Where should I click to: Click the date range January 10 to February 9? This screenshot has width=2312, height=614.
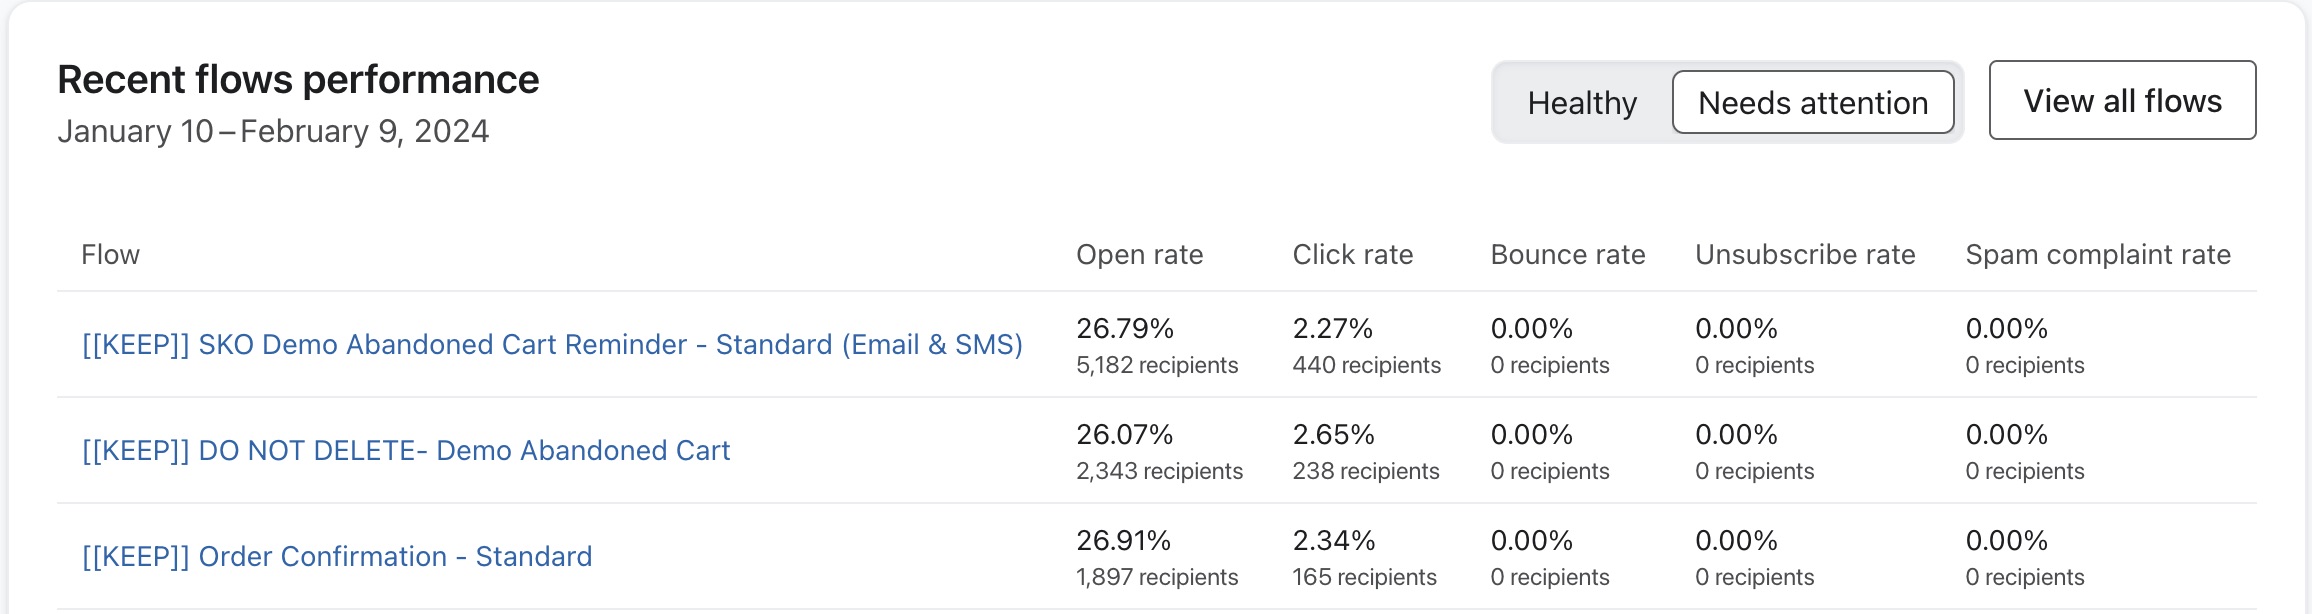273,131
